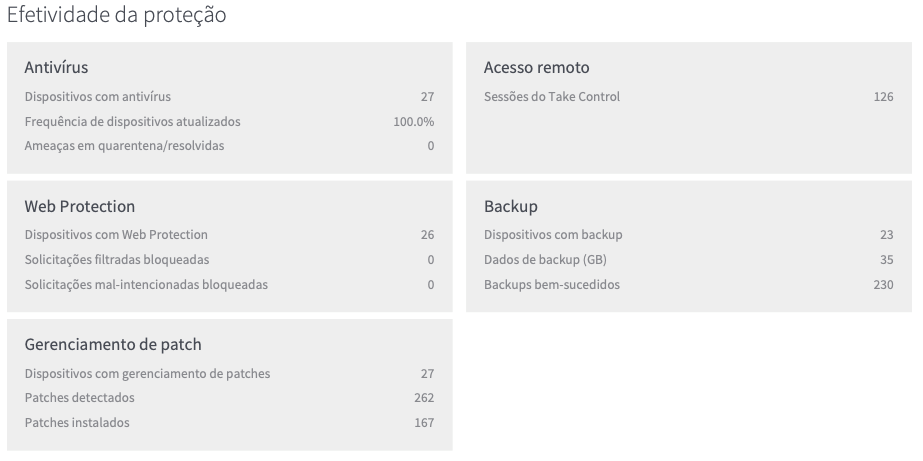Select the Backup card title
The height and width of the screenshot is (461, 923).
511,206
